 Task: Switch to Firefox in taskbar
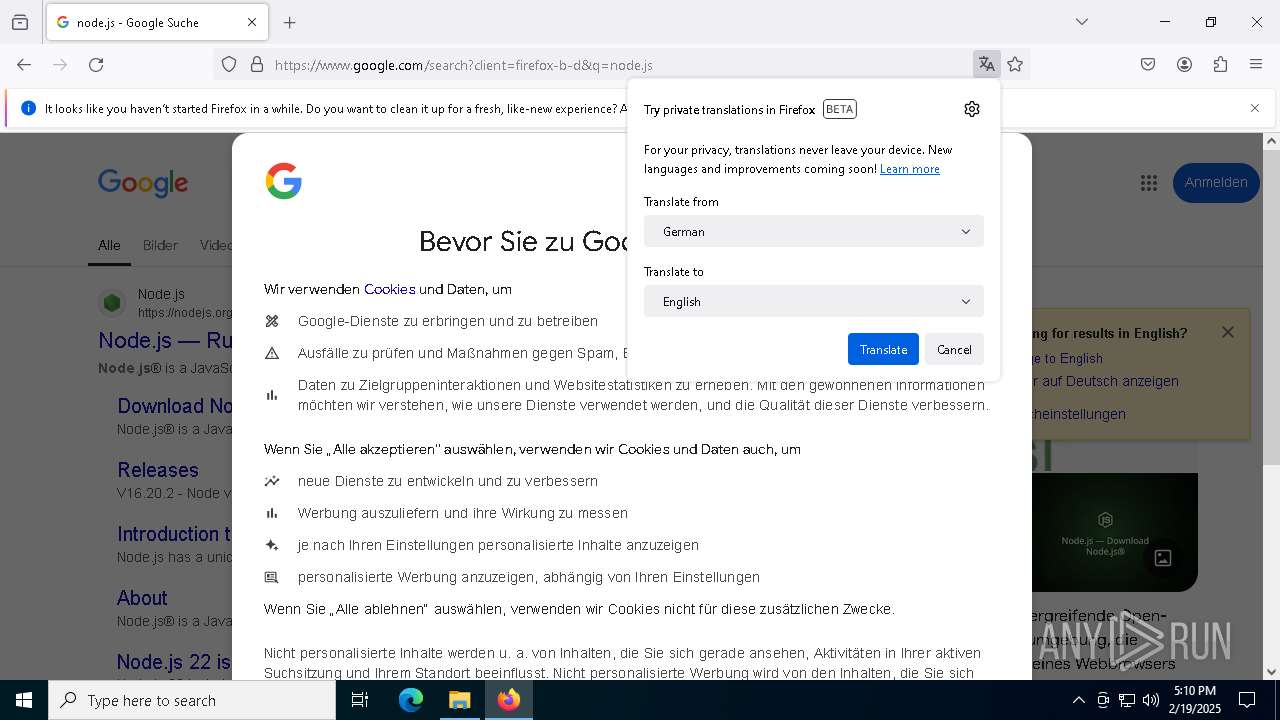[x=509, y=700]
